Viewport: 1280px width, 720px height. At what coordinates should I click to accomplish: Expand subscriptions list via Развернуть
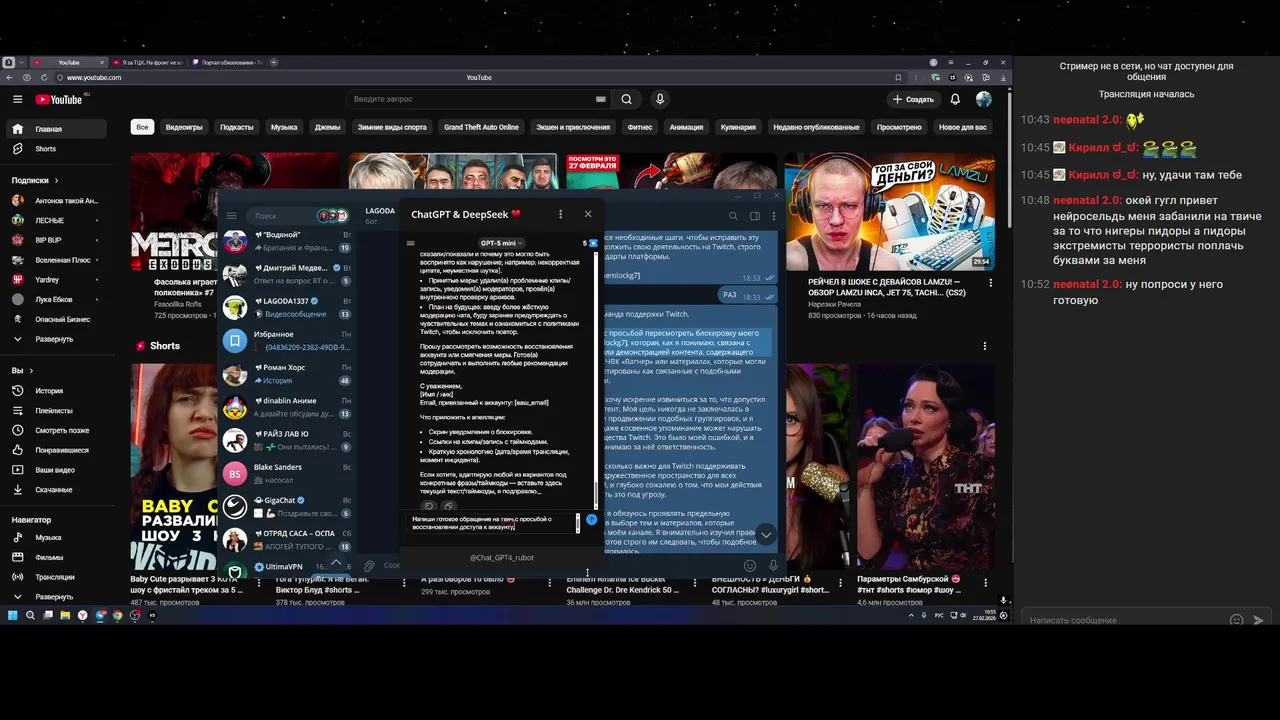point(55,339)
